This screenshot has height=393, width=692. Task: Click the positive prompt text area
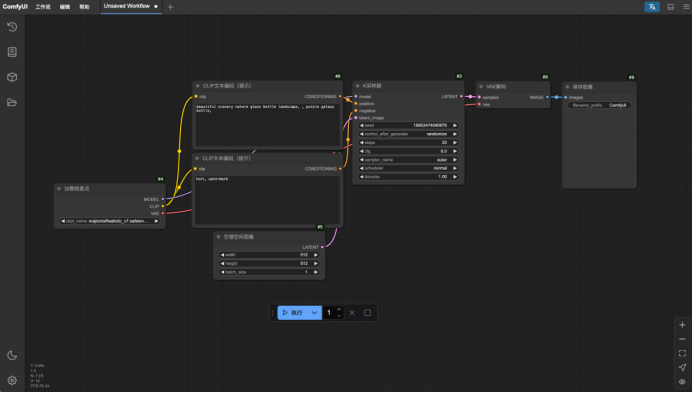267,124
